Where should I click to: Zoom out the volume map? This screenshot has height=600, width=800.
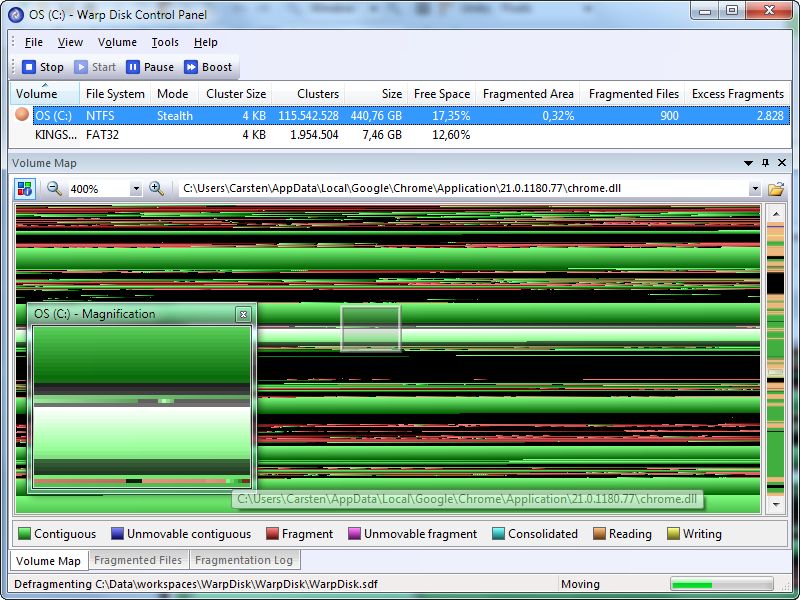coord(54,188)
